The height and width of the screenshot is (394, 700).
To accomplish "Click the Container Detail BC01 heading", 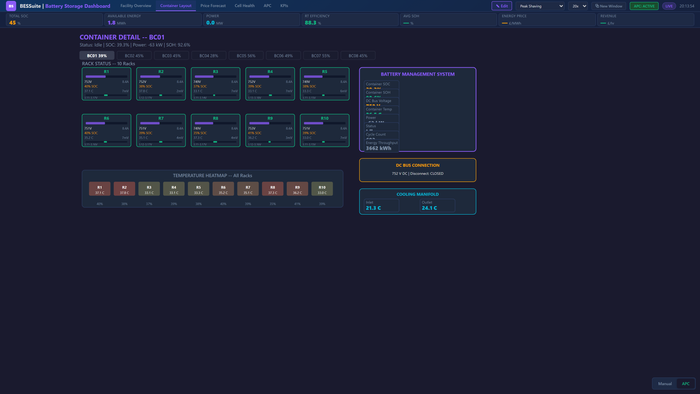I will (122, 37).
